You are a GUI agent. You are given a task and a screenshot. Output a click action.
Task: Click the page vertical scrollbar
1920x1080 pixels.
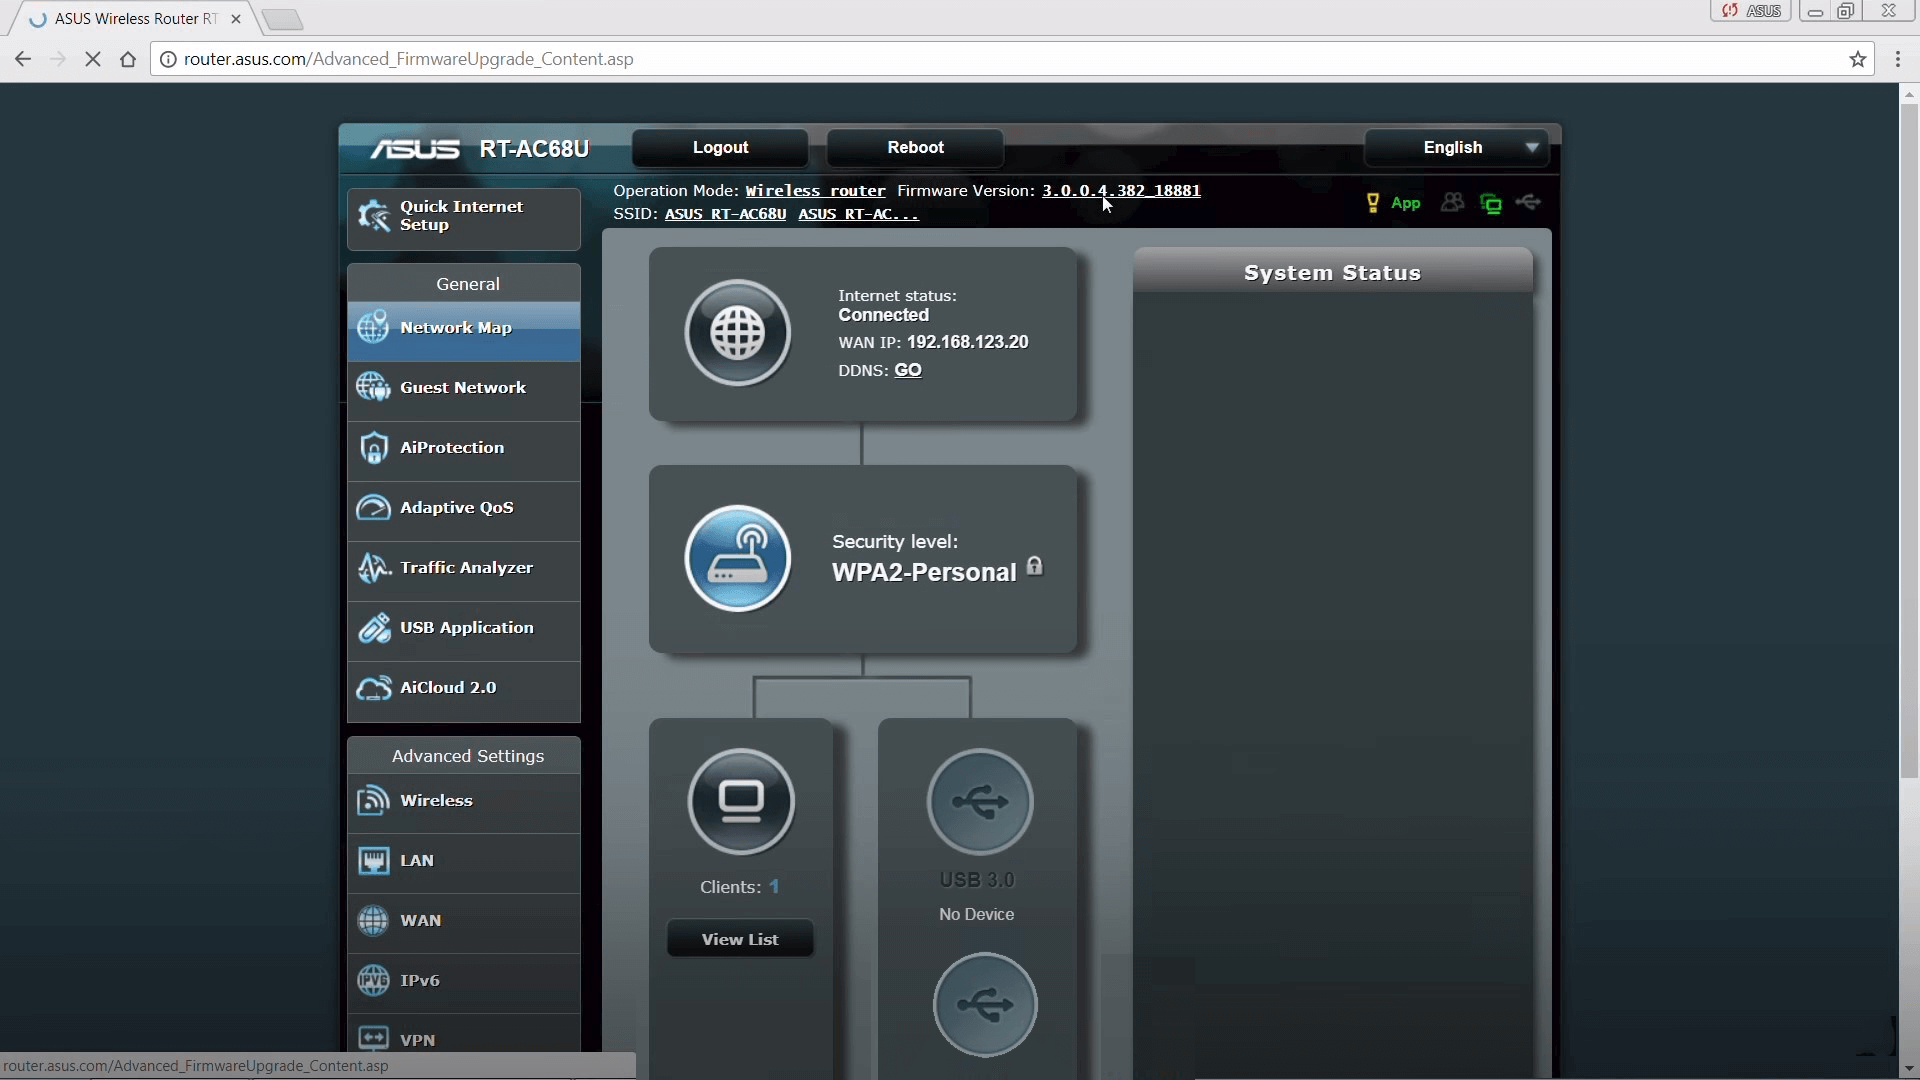click(1909, 440)
